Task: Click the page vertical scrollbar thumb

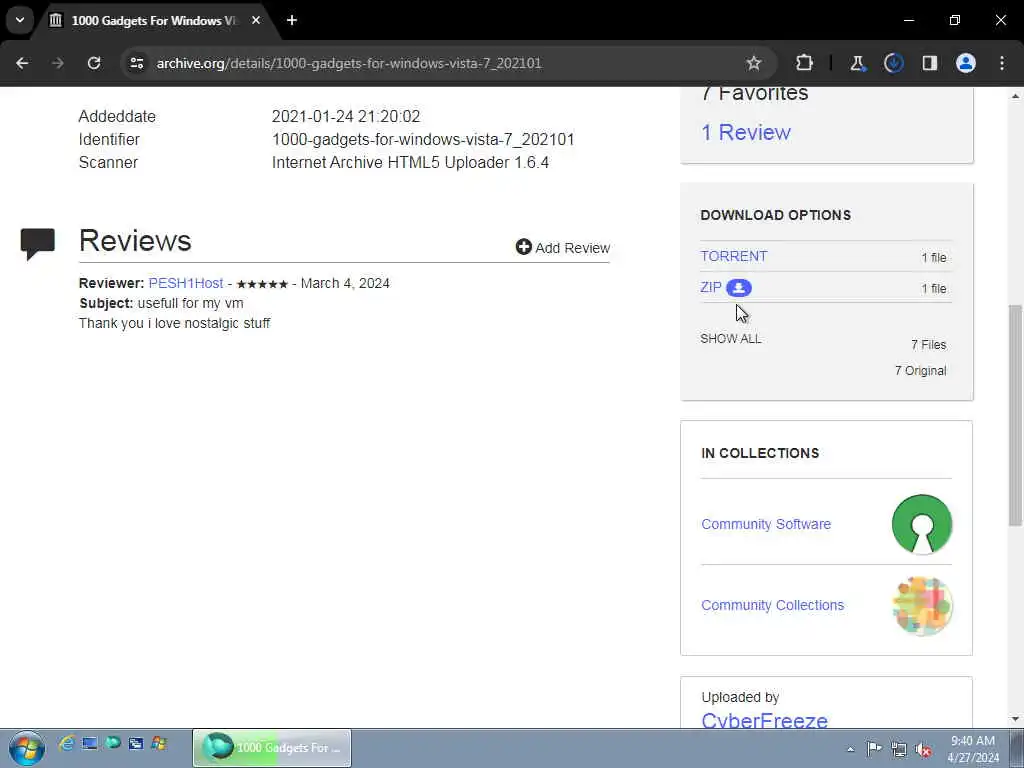Action: point(1015,415)
